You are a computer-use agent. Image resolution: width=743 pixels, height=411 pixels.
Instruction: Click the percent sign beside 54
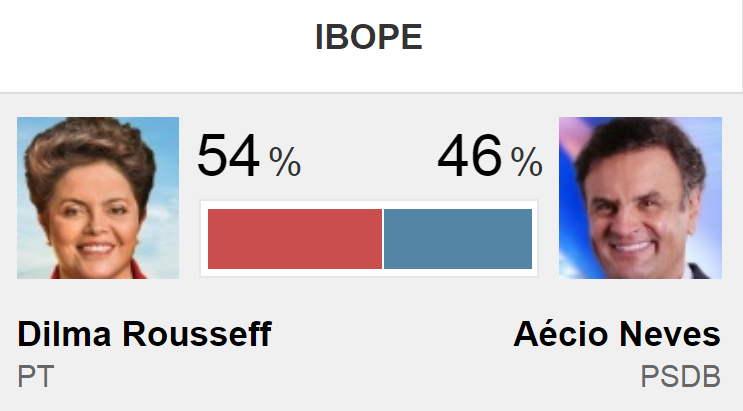coord(285,162)
